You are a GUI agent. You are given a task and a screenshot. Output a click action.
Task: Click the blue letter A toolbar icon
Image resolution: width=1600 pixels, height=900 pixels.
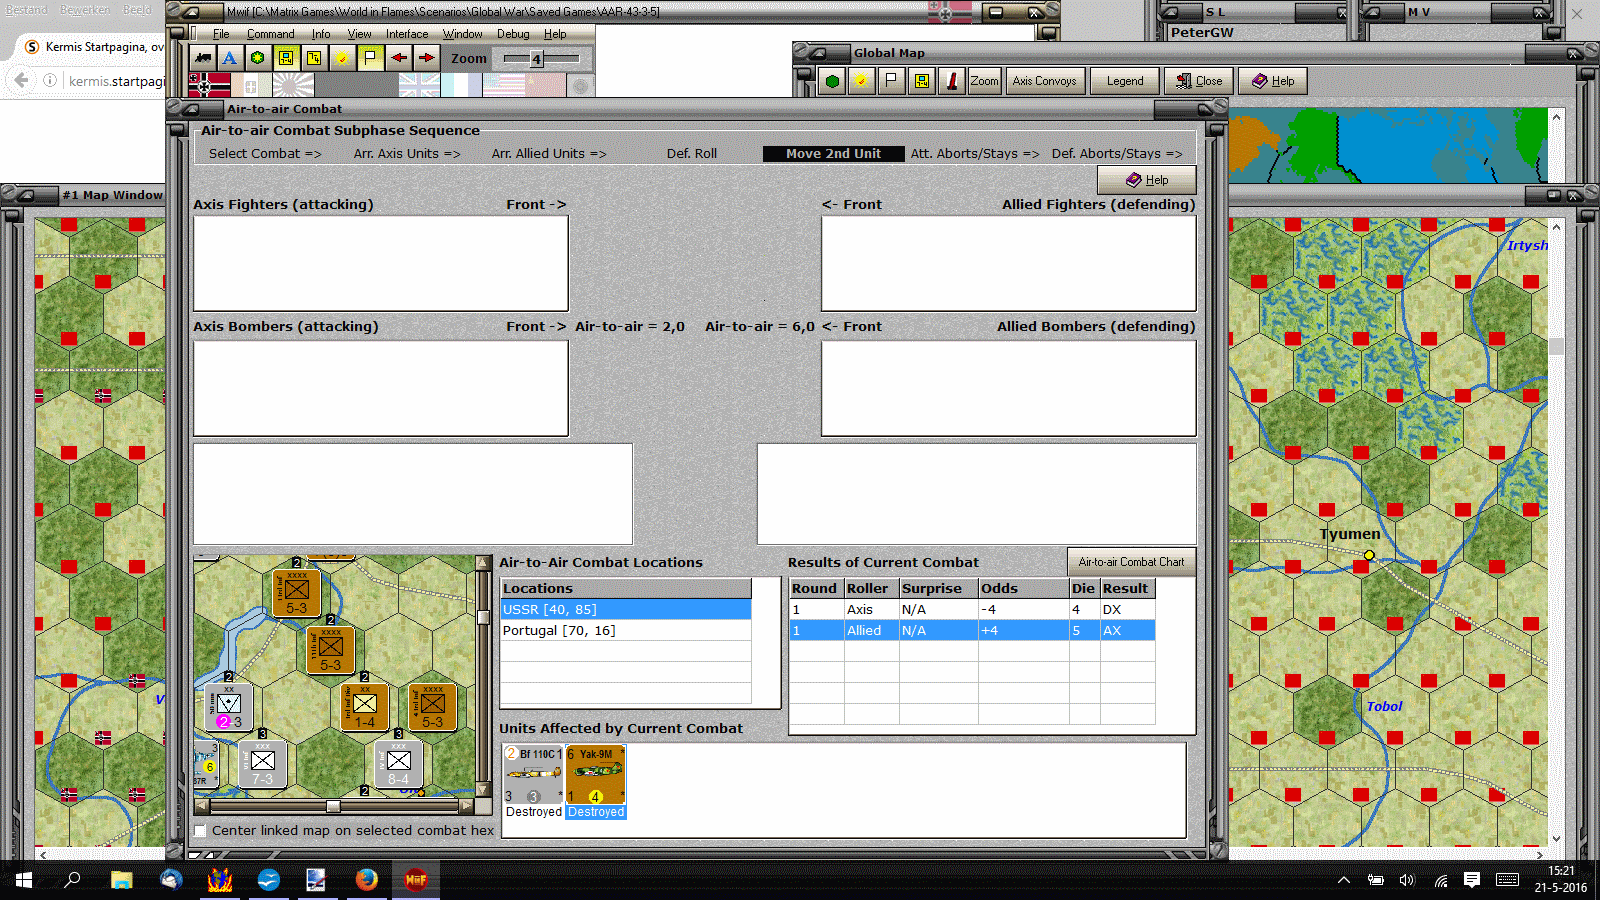point(230,58)
